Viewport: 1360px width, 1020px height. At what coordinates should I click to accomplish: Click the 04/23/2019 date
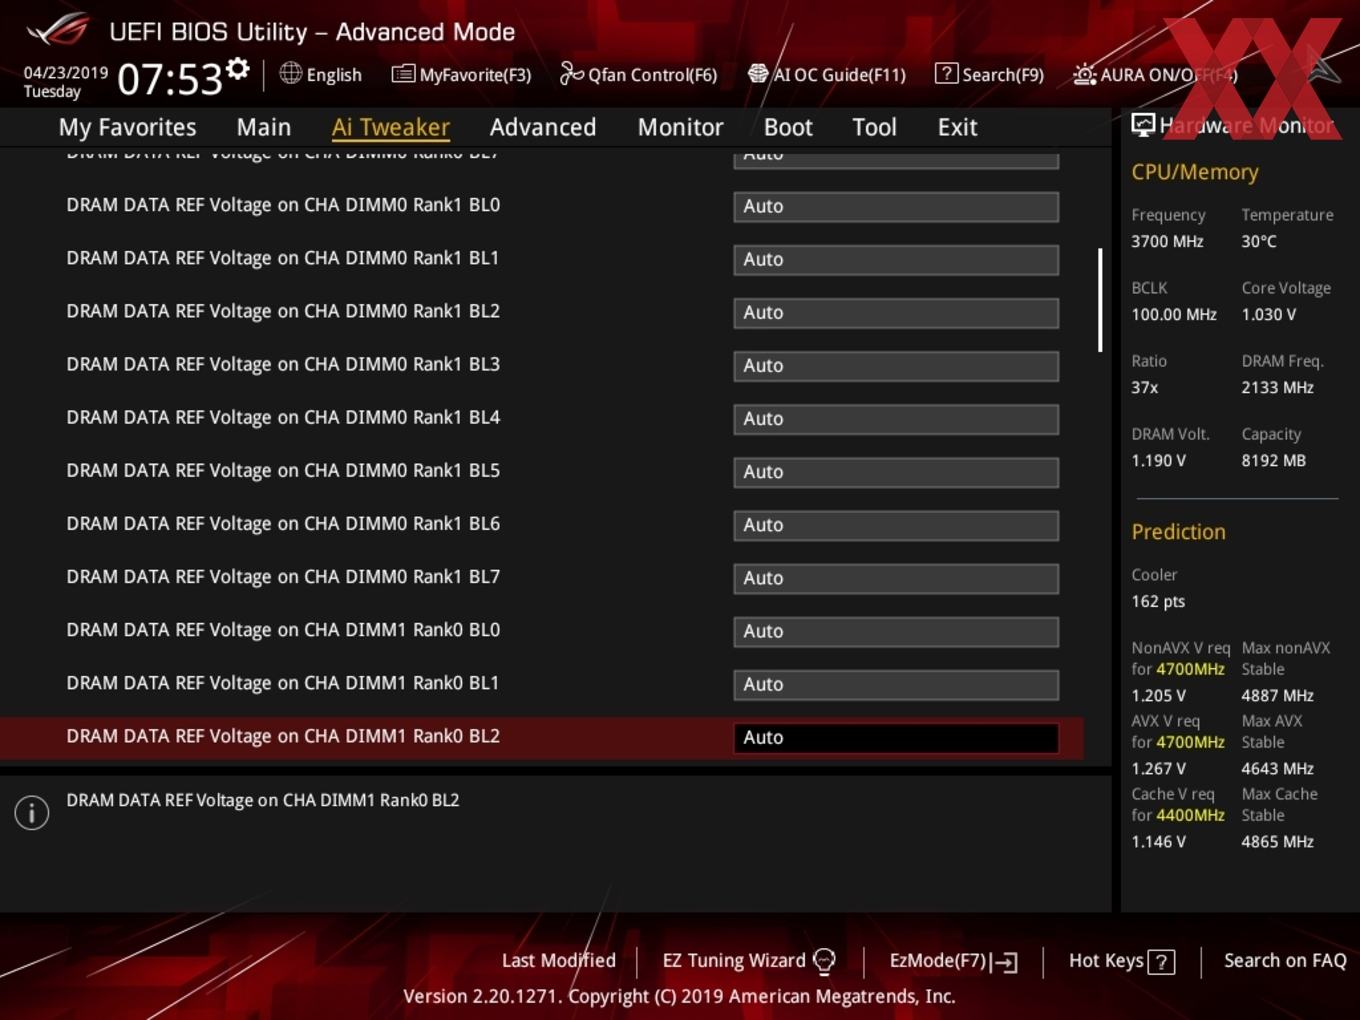pyautogui.click(x=66, y=73)
